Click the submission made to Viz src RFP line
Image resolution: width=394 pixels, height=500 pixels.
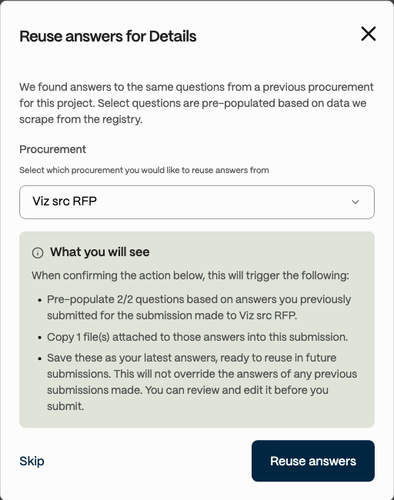(x=172, y=315)
